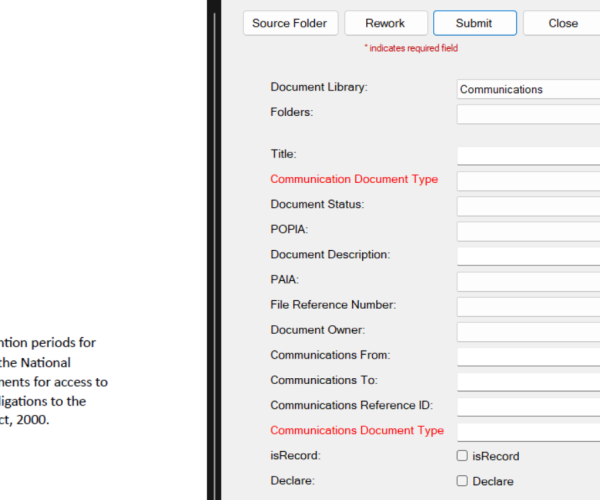This screenshot has height=500, width=600.
Task: Enable the Declare checkbox
Action: [462, 481]
